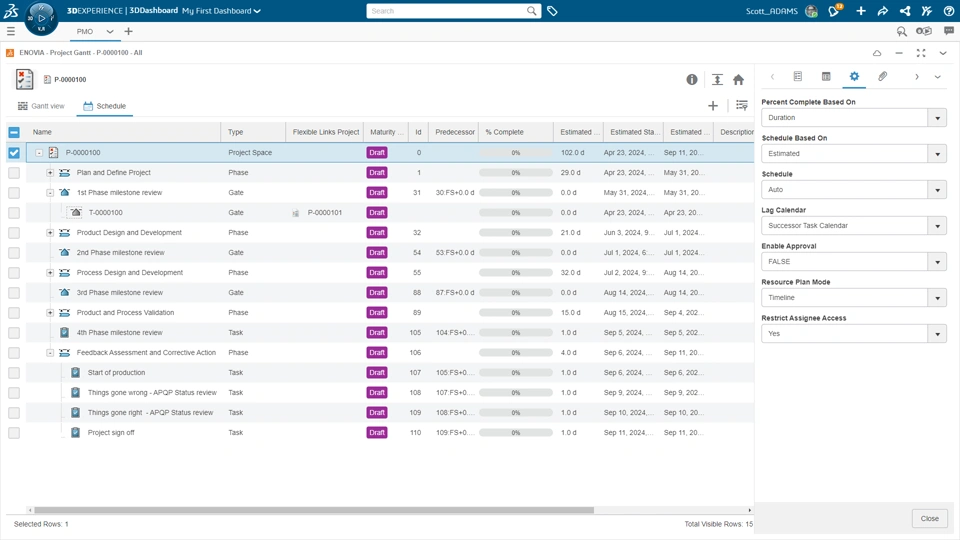Screen dimensions: 960x540
Task: Check the Plan and Define Project row
Action: [x=14, y=173]
